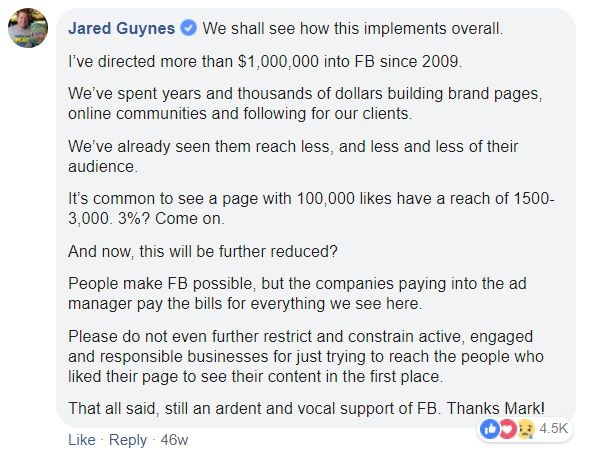Reply to Jared Guynes' comment
This screenshot has width=614, height=464.
coord(127,440)
